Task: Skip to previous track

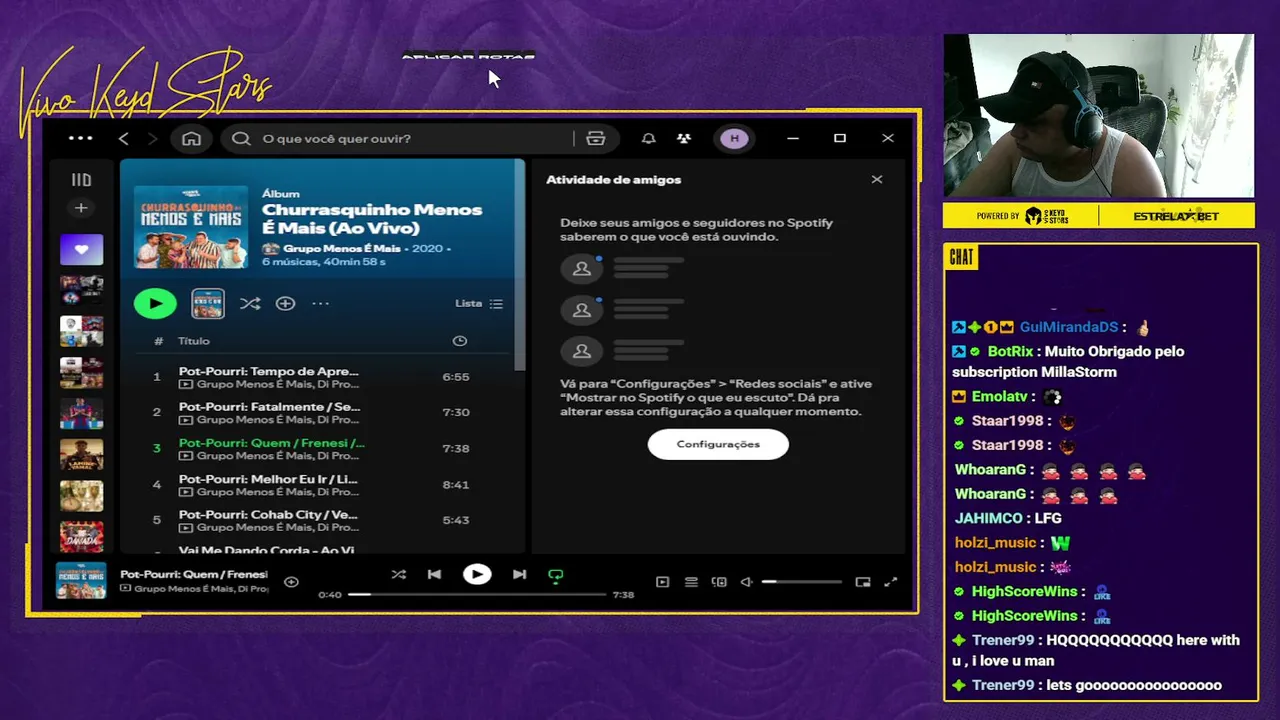Action: 434,574
